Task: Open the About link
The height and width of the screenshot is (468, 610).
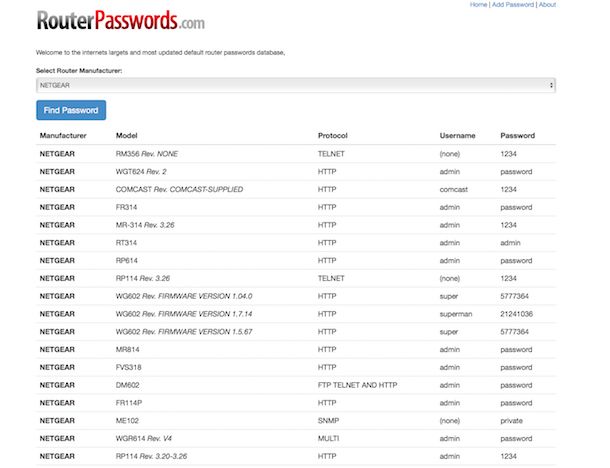Action: pyautogui.click(x=547, y=5)
